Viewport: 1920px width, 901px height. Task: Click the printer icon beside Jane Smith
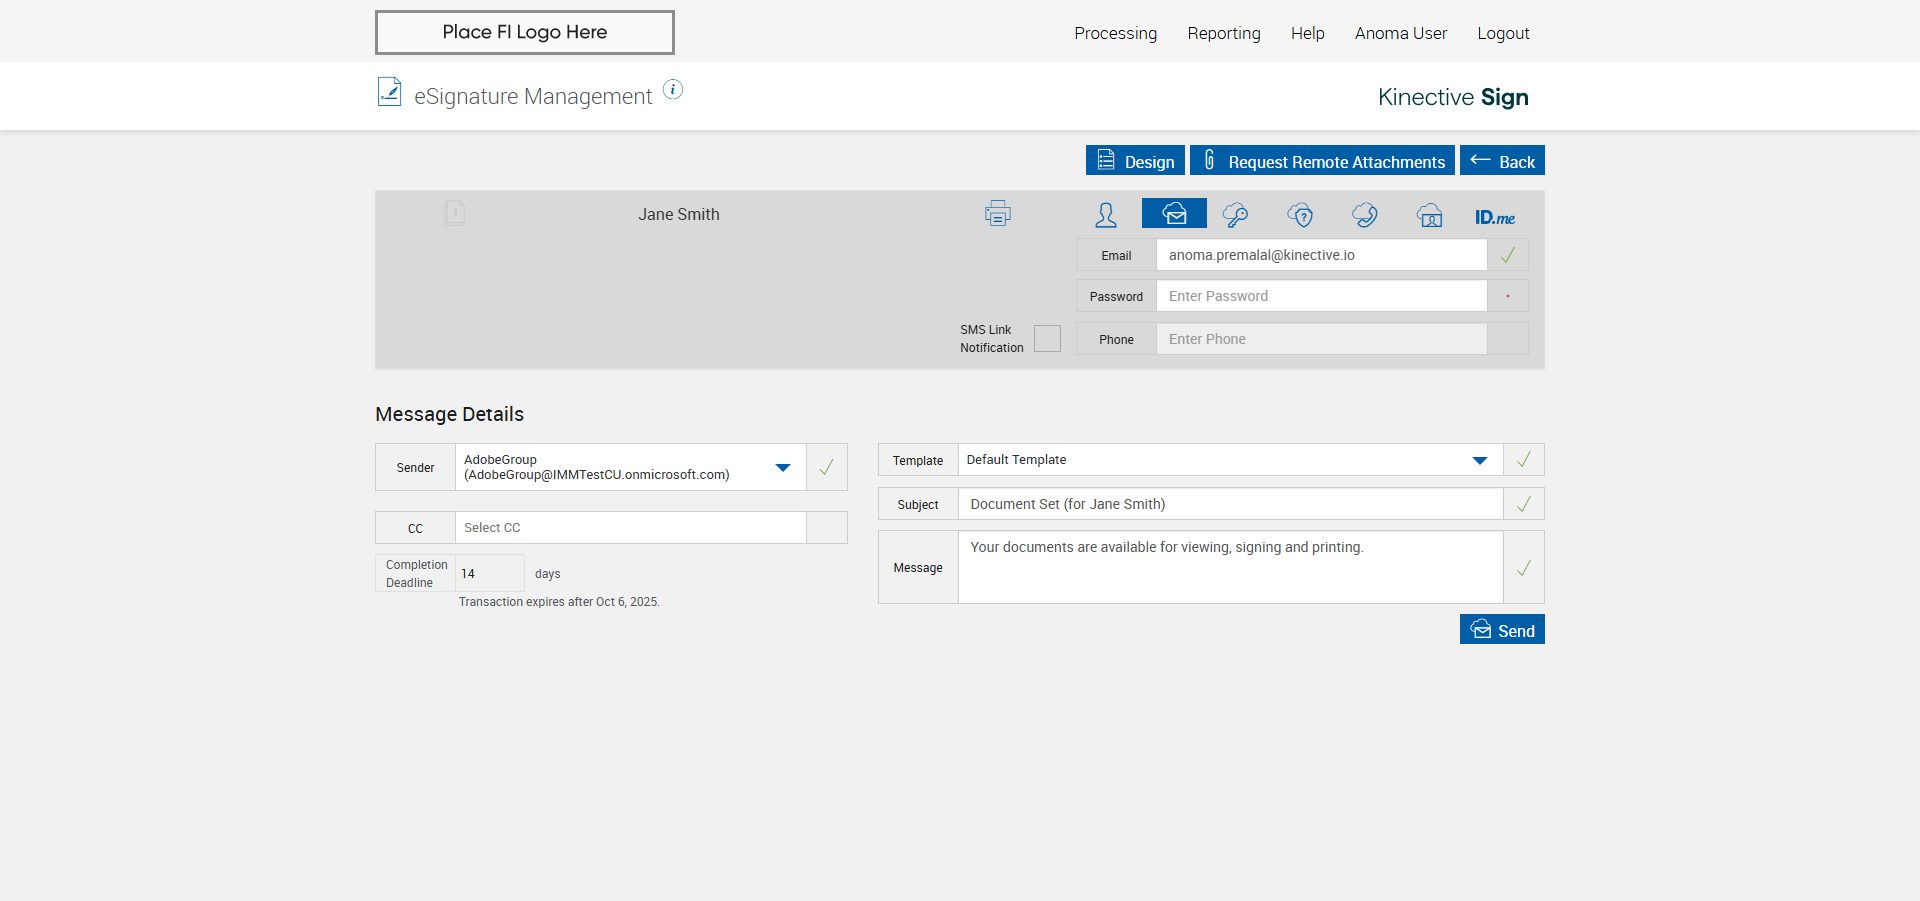coord(997,213)
